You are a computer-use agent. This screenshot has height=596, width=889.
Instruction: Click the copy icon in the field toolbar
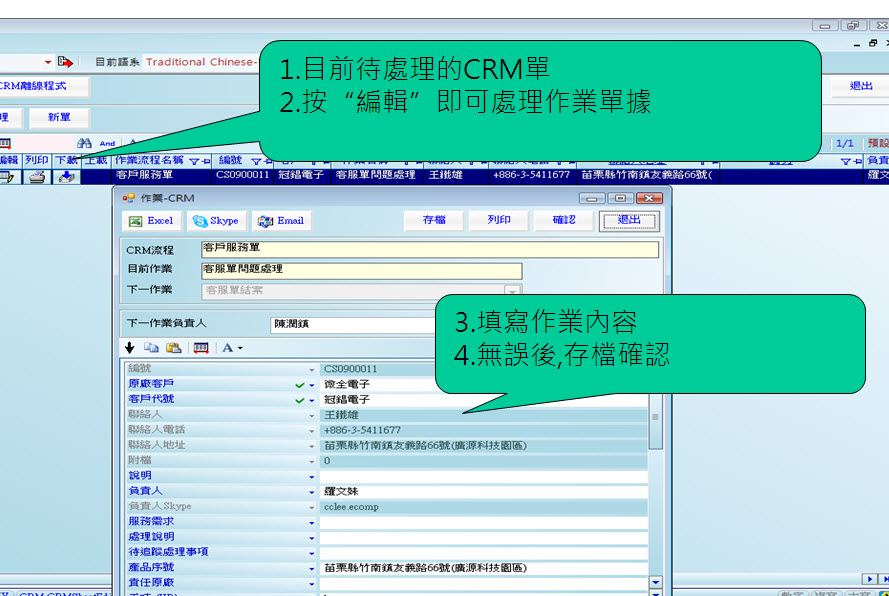151,348
